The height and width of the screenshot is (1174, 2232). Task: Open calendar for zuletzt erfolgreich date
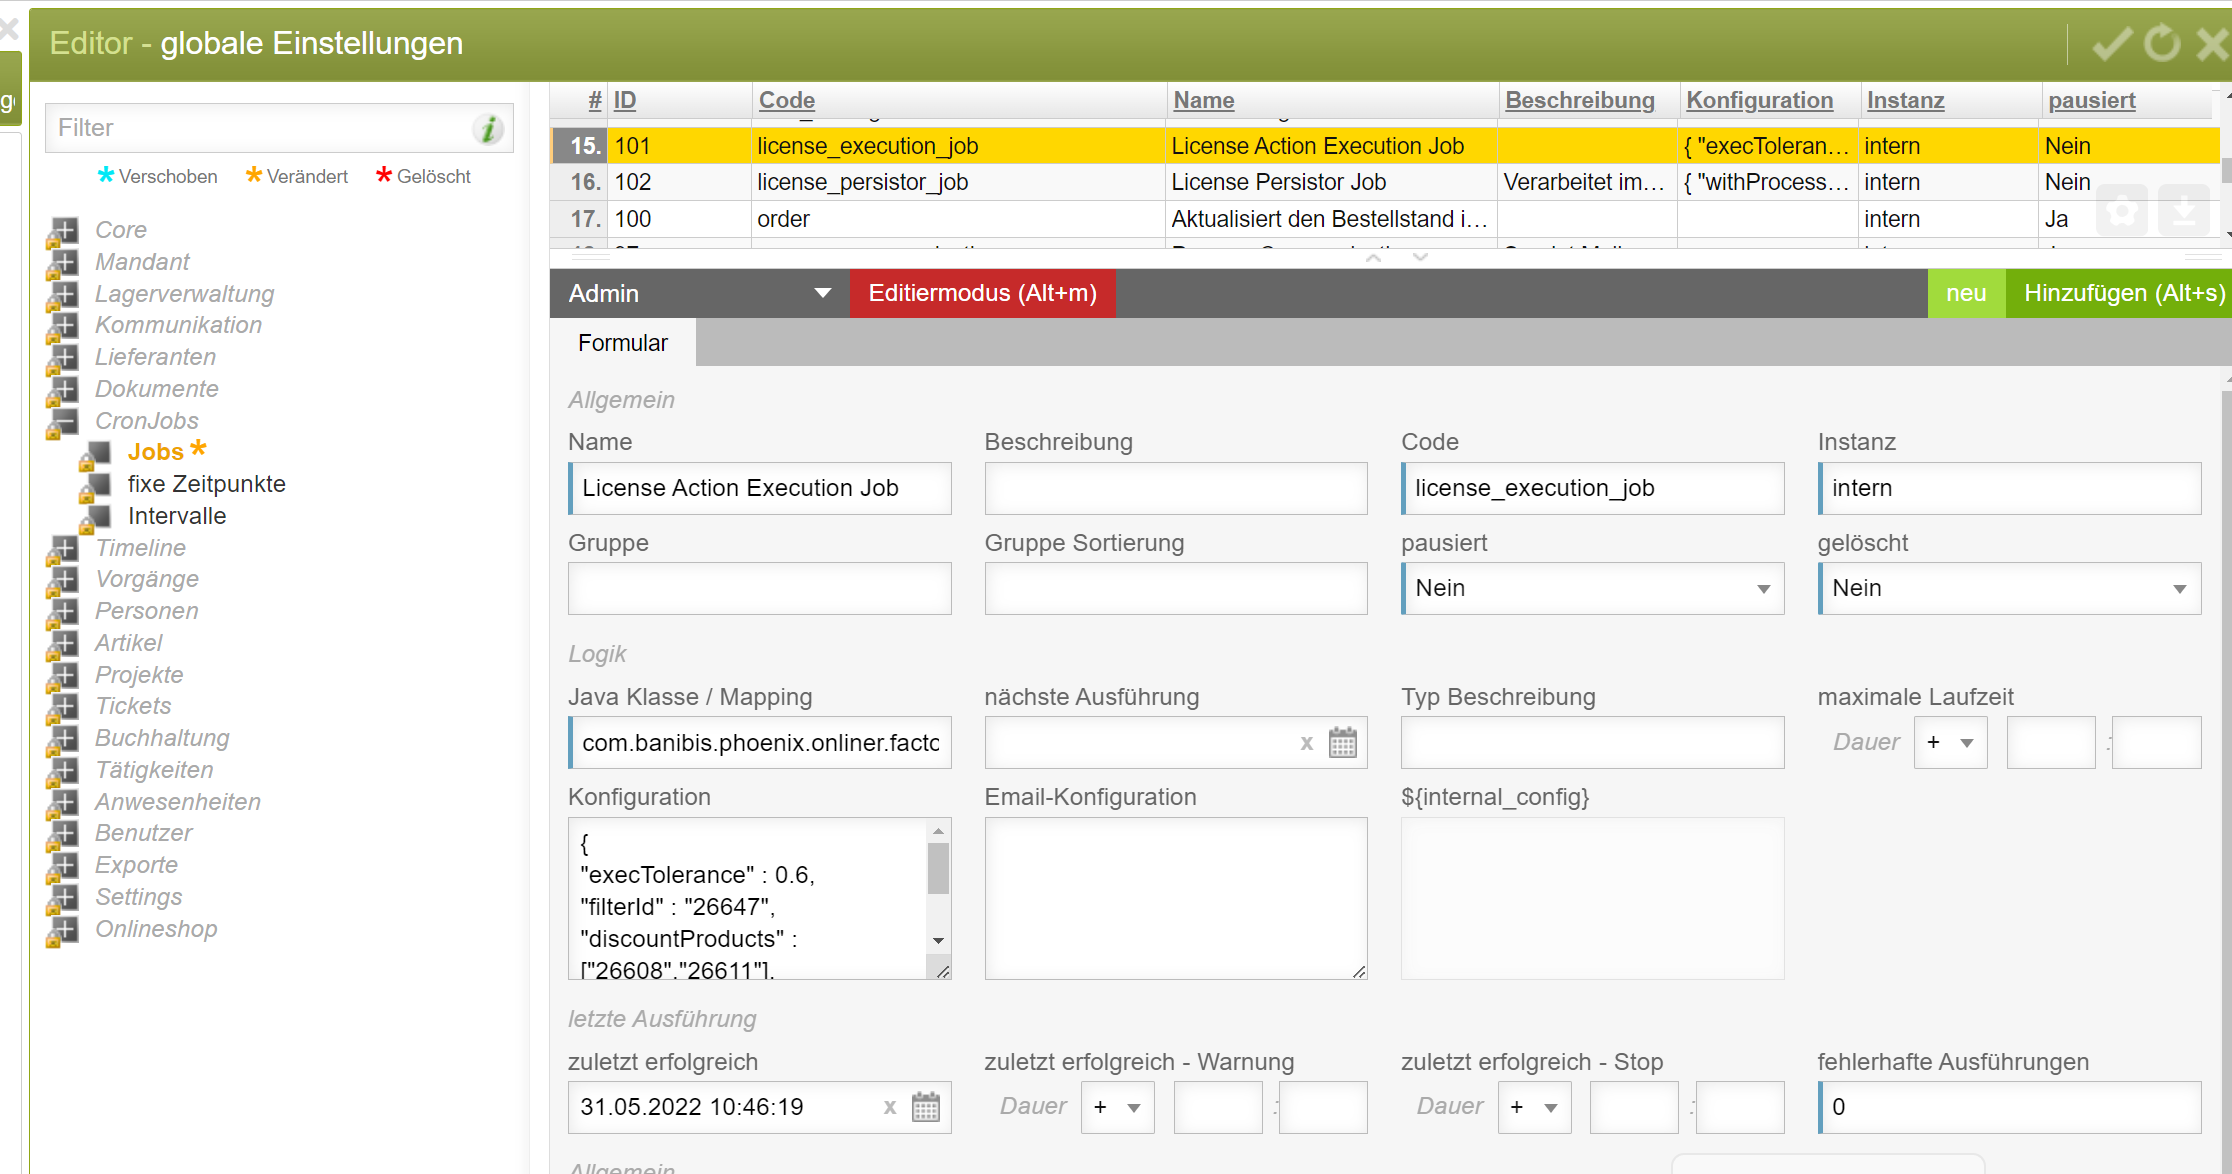point(926,1107)
